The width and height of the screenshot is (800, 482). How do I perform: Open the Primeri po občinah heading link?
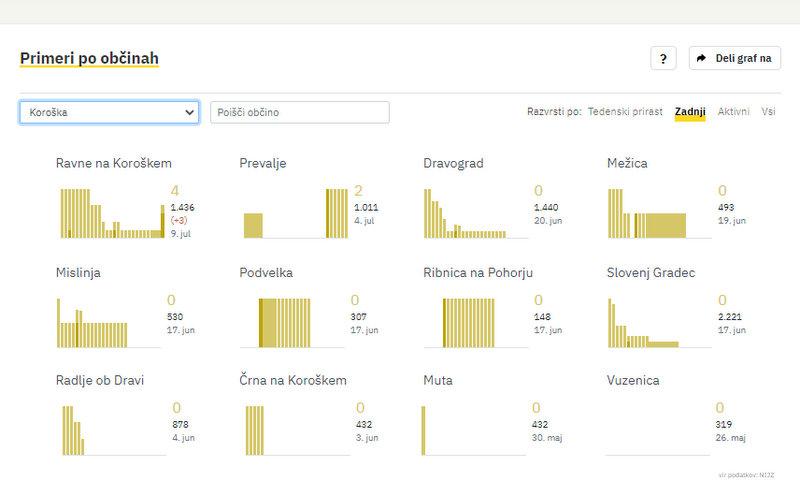89,59
